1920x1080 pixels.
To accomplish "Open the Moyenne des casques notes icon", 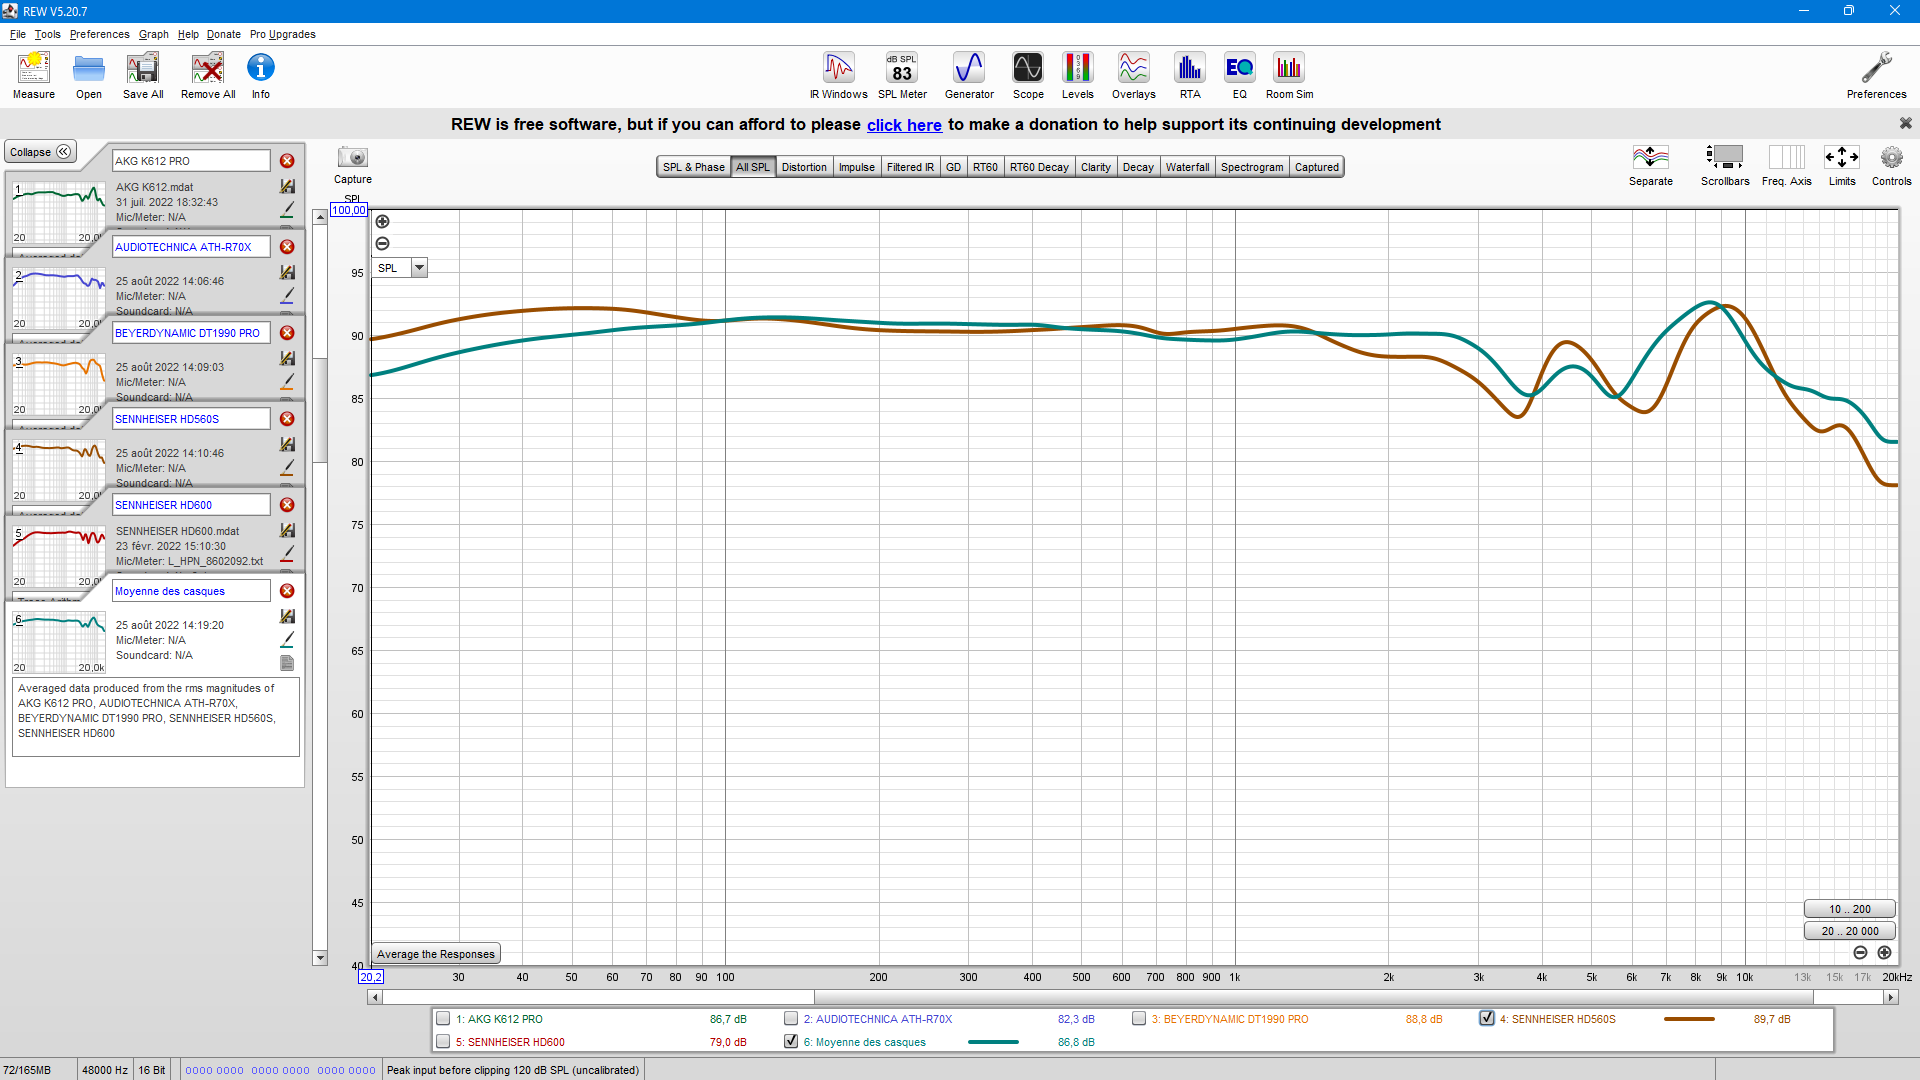I will [287, 663].
